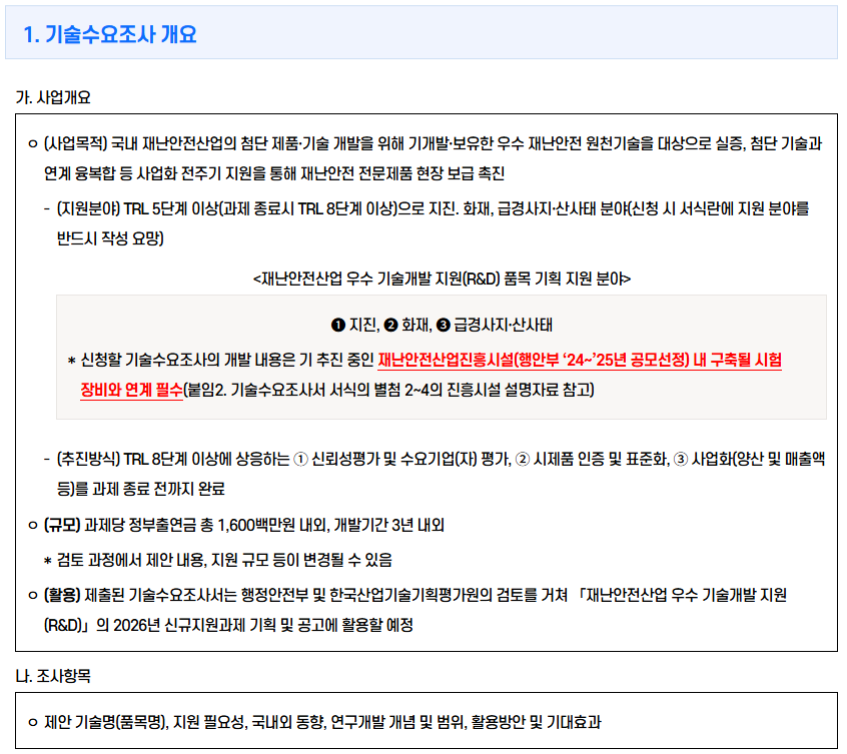This screenshot has width=847, height=754.
Task: Click the '제안 기술명(품목명)' text in 조사항목 box
Action: coord(107,722)
